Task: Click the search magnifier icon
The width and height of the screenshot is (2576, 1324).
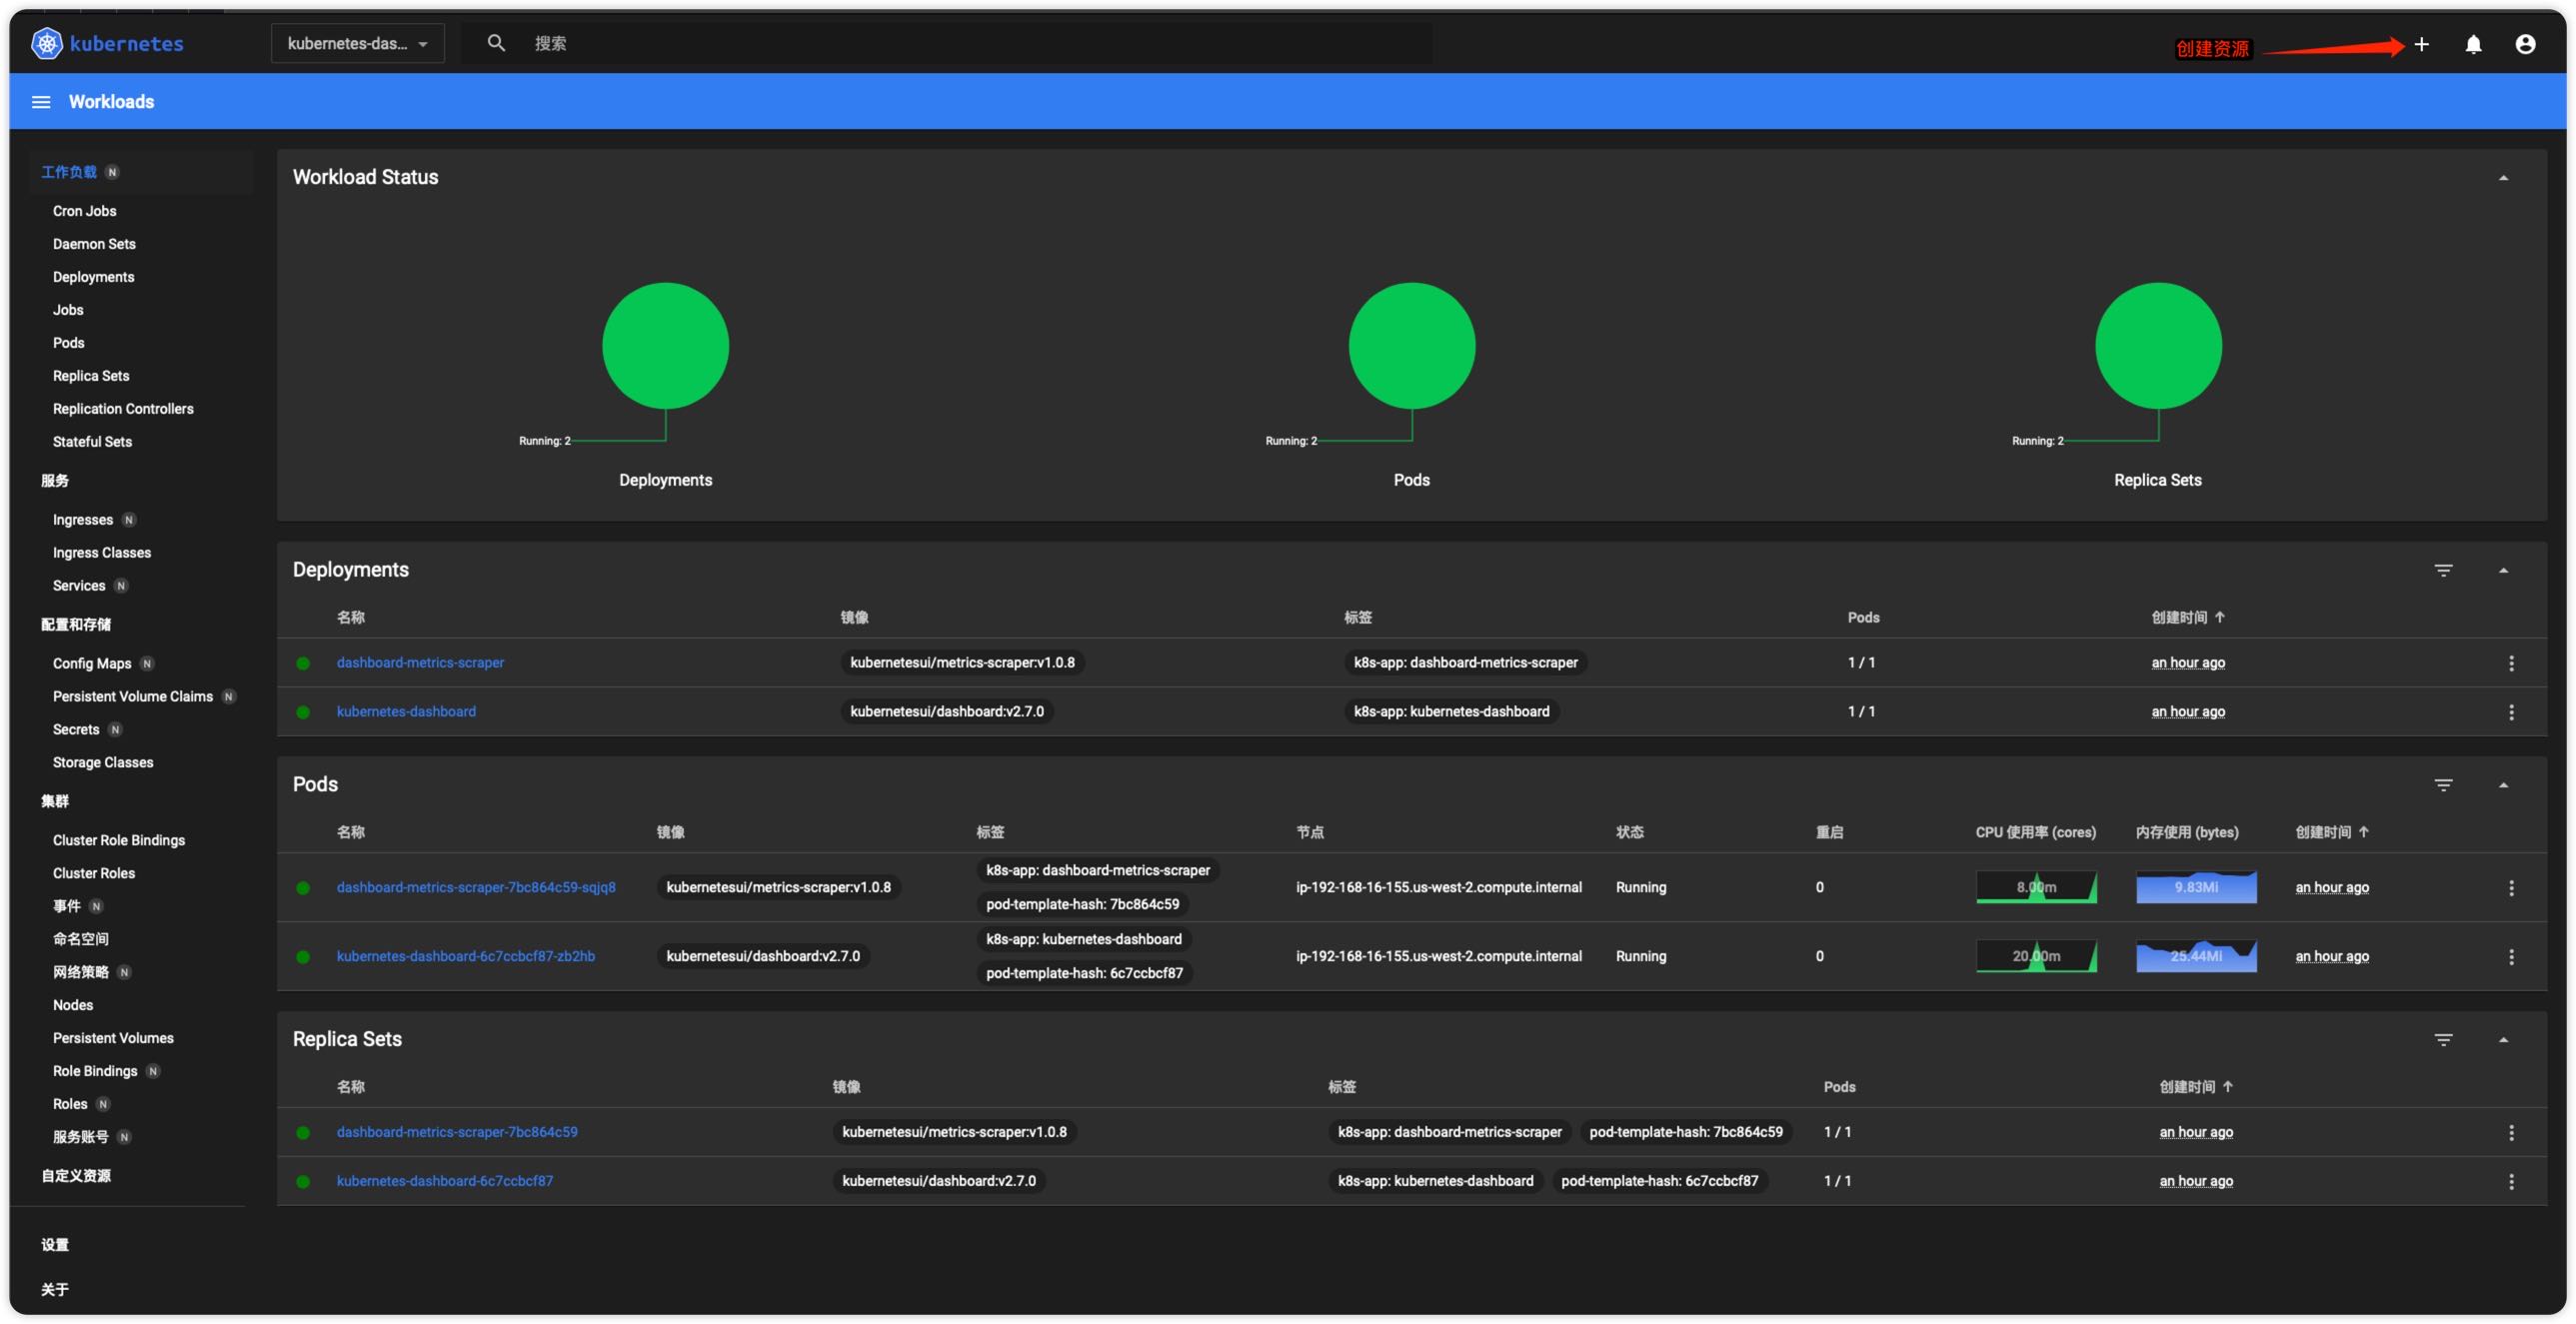Action: 497,43
